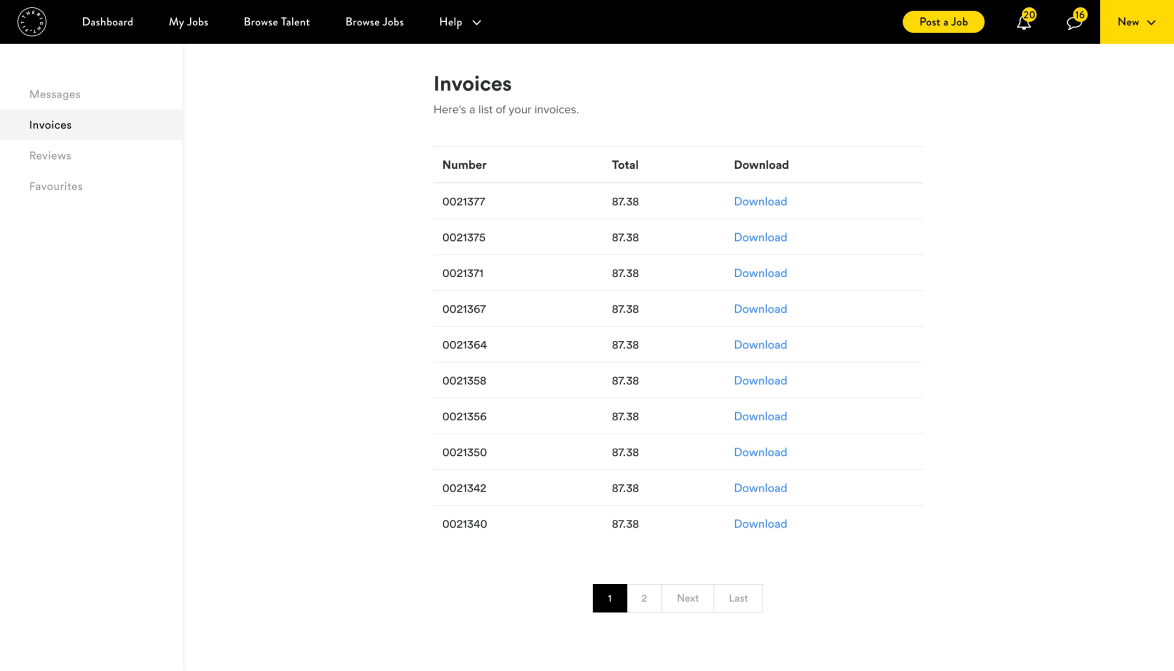Download invoice 0021342
The height and width of the screenshot is (671, 1174).
[760, 488]
